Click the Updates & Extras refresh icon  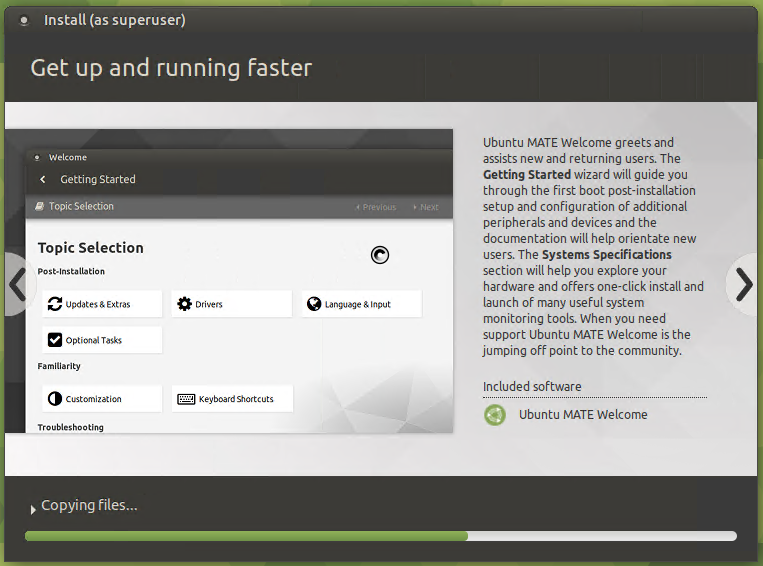54,304
